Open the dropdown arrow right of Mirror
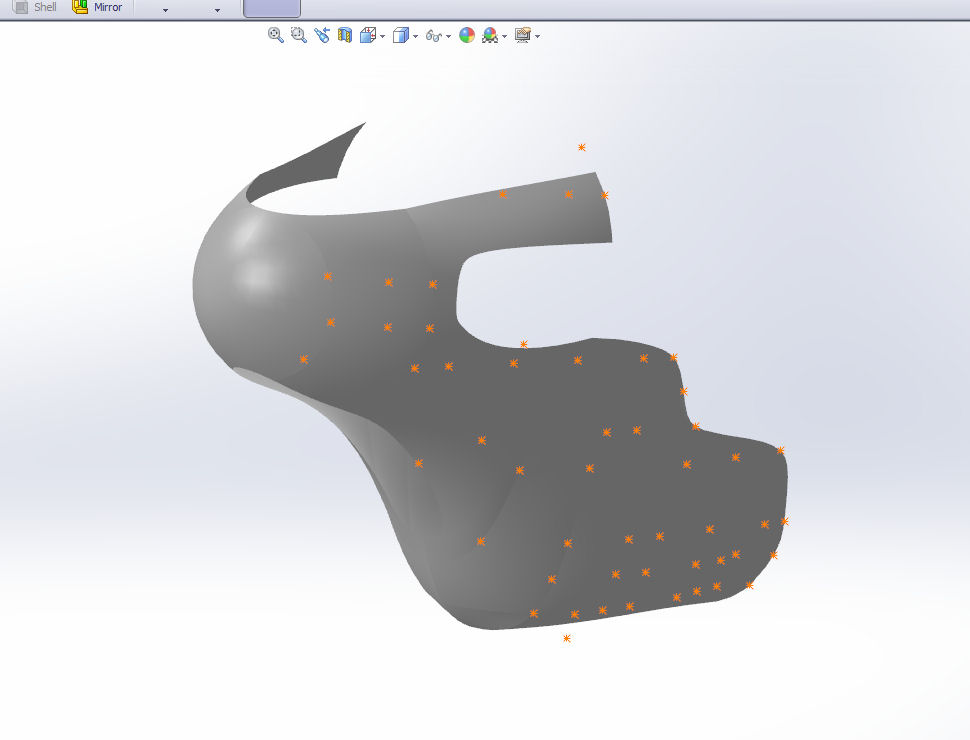This screenshot has height=740, width=970. point(165,9)
